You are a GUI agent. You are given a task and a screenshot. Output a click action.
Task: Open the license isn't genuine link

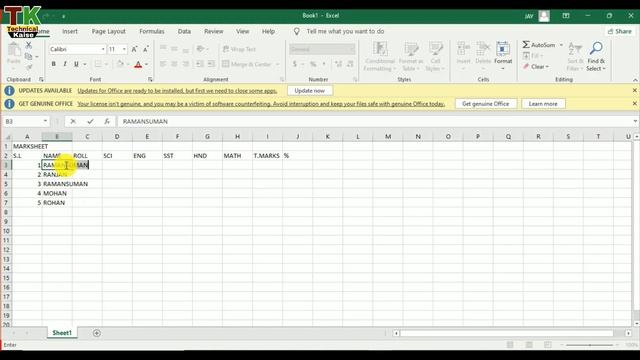click(261, 104)
